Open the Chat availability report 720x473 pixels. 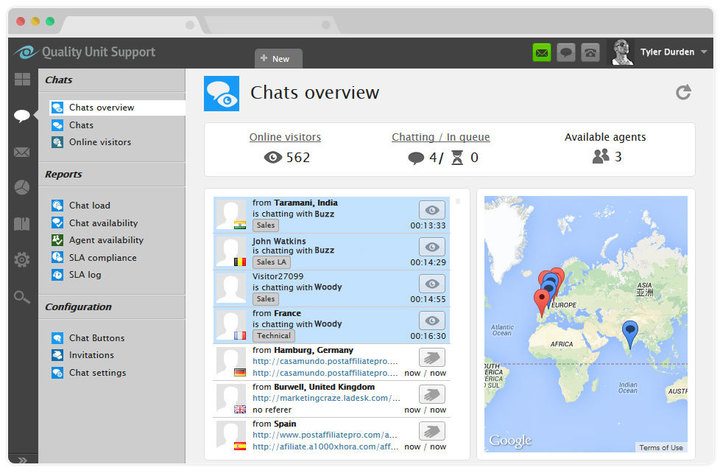point(103,223)
